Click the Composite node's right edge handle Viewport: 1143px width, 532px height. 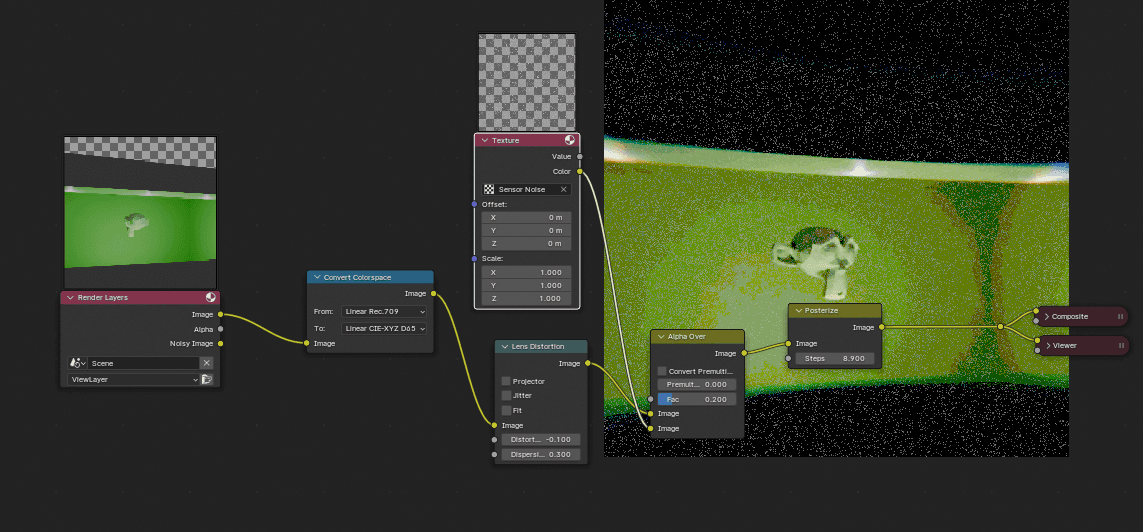point(1120,317)
